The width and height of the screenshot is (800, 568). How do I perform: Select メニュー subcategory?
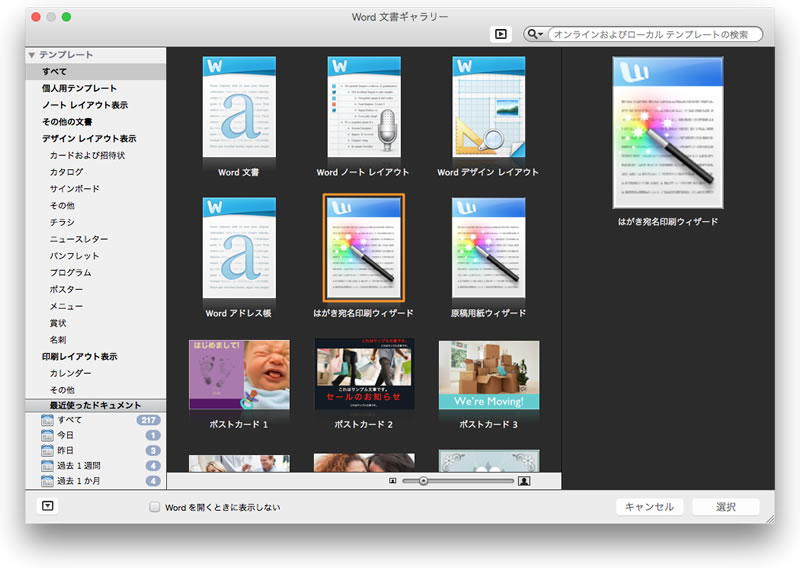[x=66, y=306]
